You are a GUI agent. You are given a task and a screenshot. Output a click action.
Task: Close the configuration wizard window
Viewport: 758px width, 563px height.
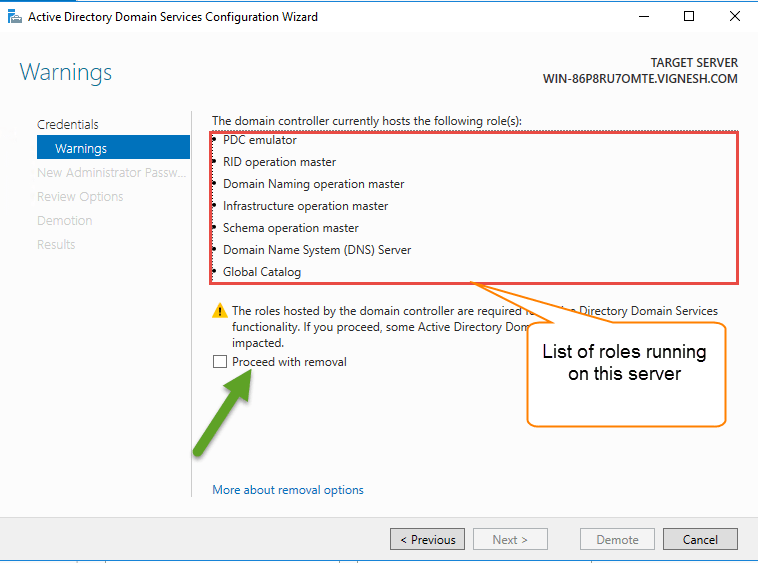[735, 16]
